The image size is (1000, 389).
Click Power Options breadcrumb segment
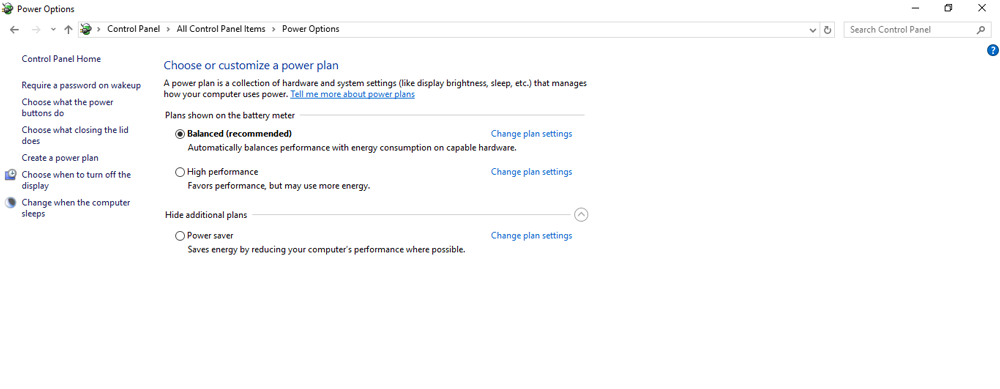[311, 29]
